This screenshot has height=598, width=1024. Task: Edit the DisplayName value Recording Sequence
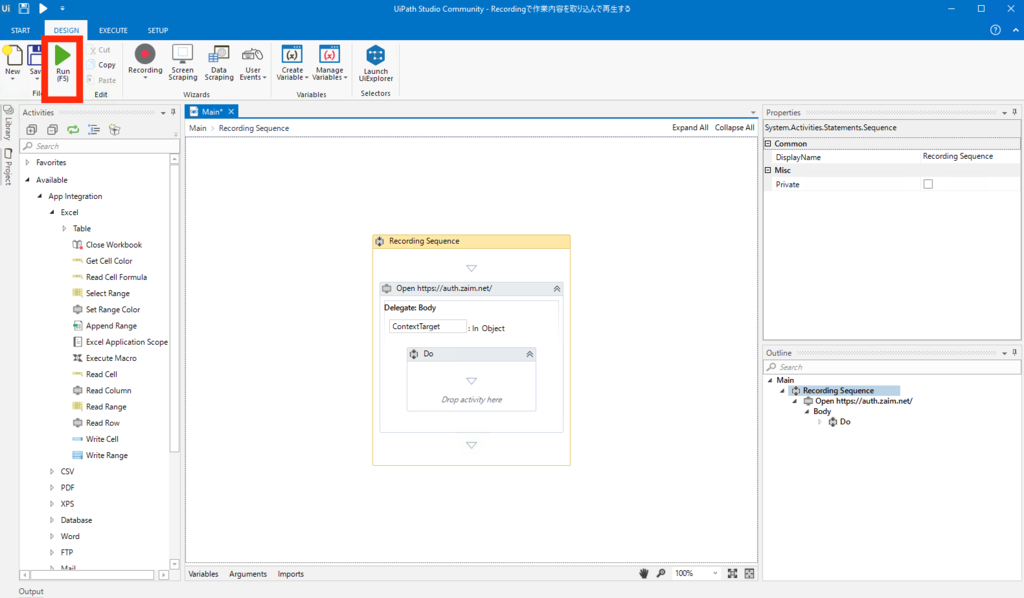pyautogui.click(x=969, y=157)
